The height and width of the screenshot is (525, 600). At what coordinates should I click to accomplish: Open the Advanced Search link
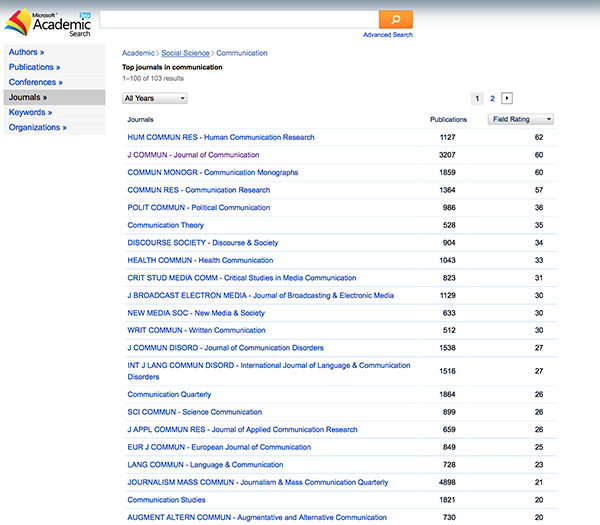tap(388, 35)
